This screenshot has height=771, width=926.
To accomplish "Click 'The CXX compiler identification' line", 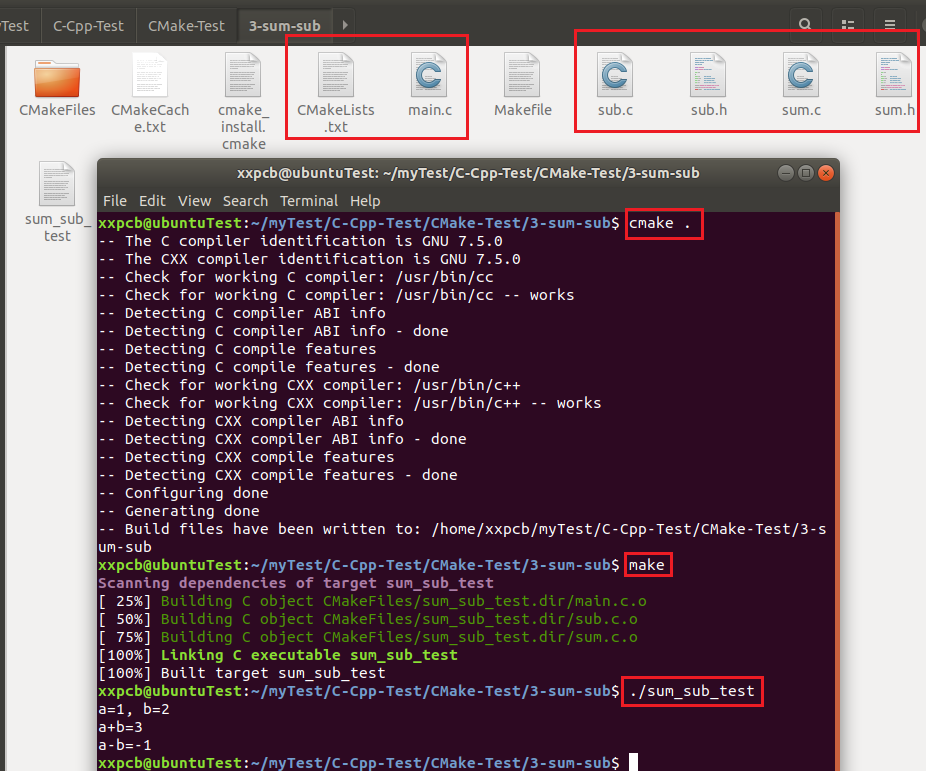I will pos(309,259).
